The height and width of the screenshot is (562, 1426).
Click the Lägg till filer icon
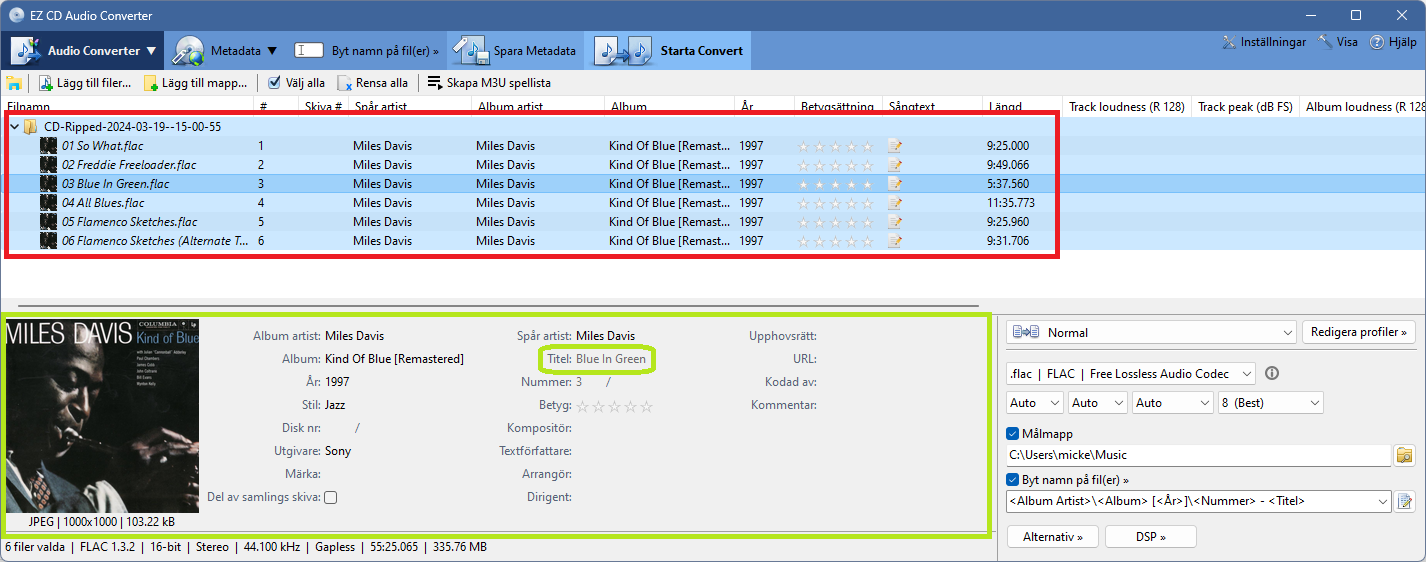tap(45, 83)
